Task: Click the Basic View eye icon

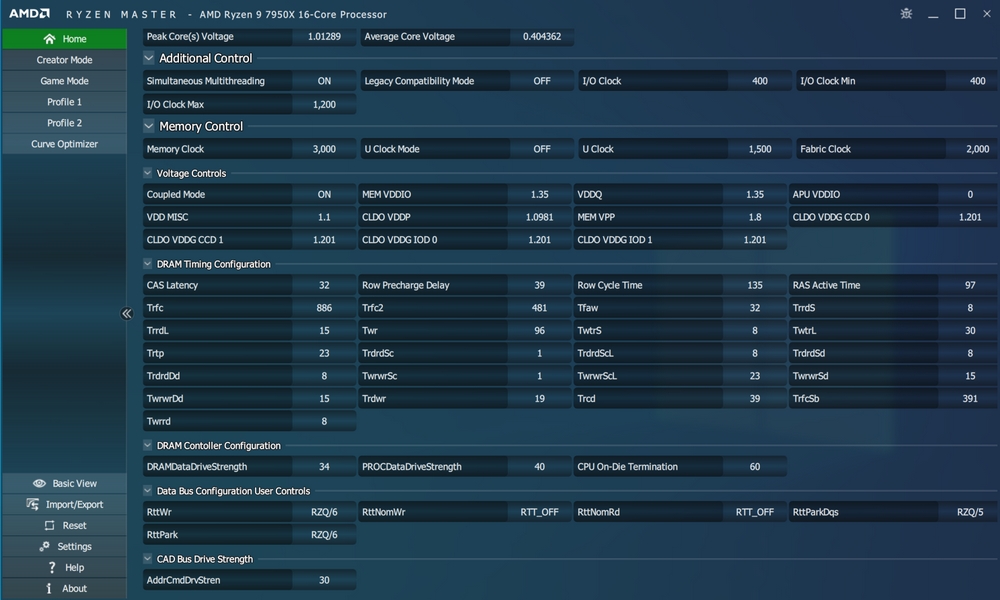Action: [x=39, y=483]
